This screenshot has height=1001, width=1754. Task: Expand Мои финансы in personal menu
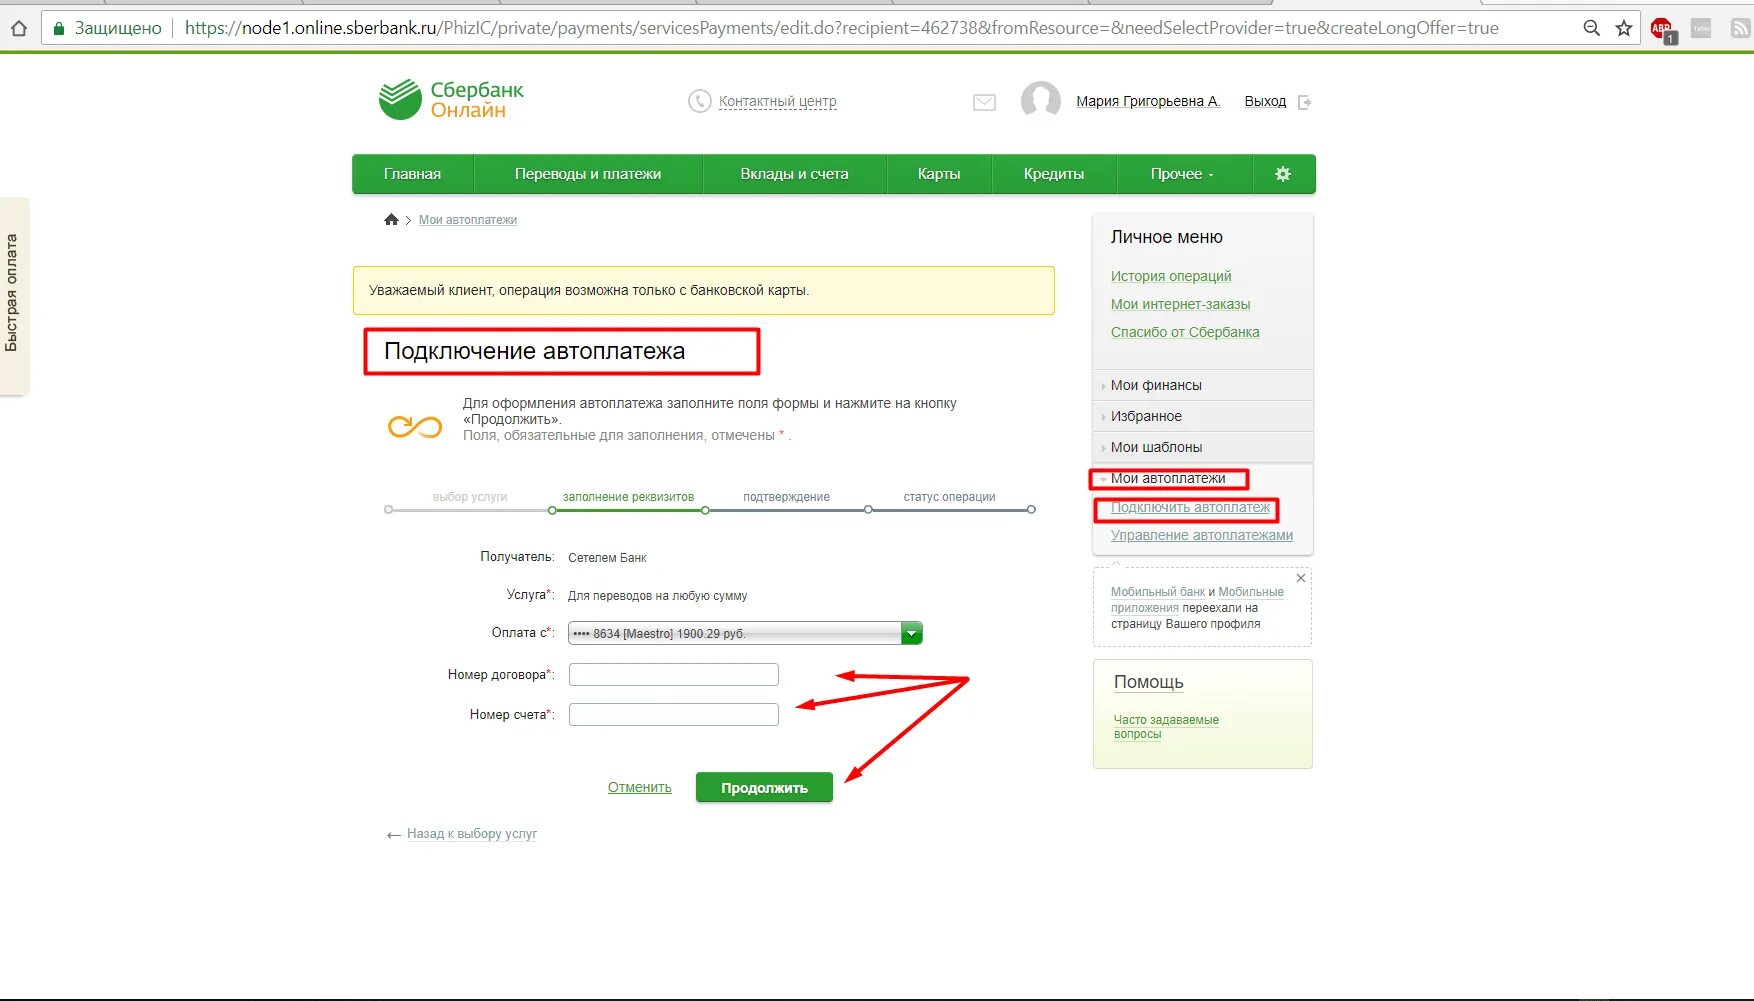tap(1156, 385)
